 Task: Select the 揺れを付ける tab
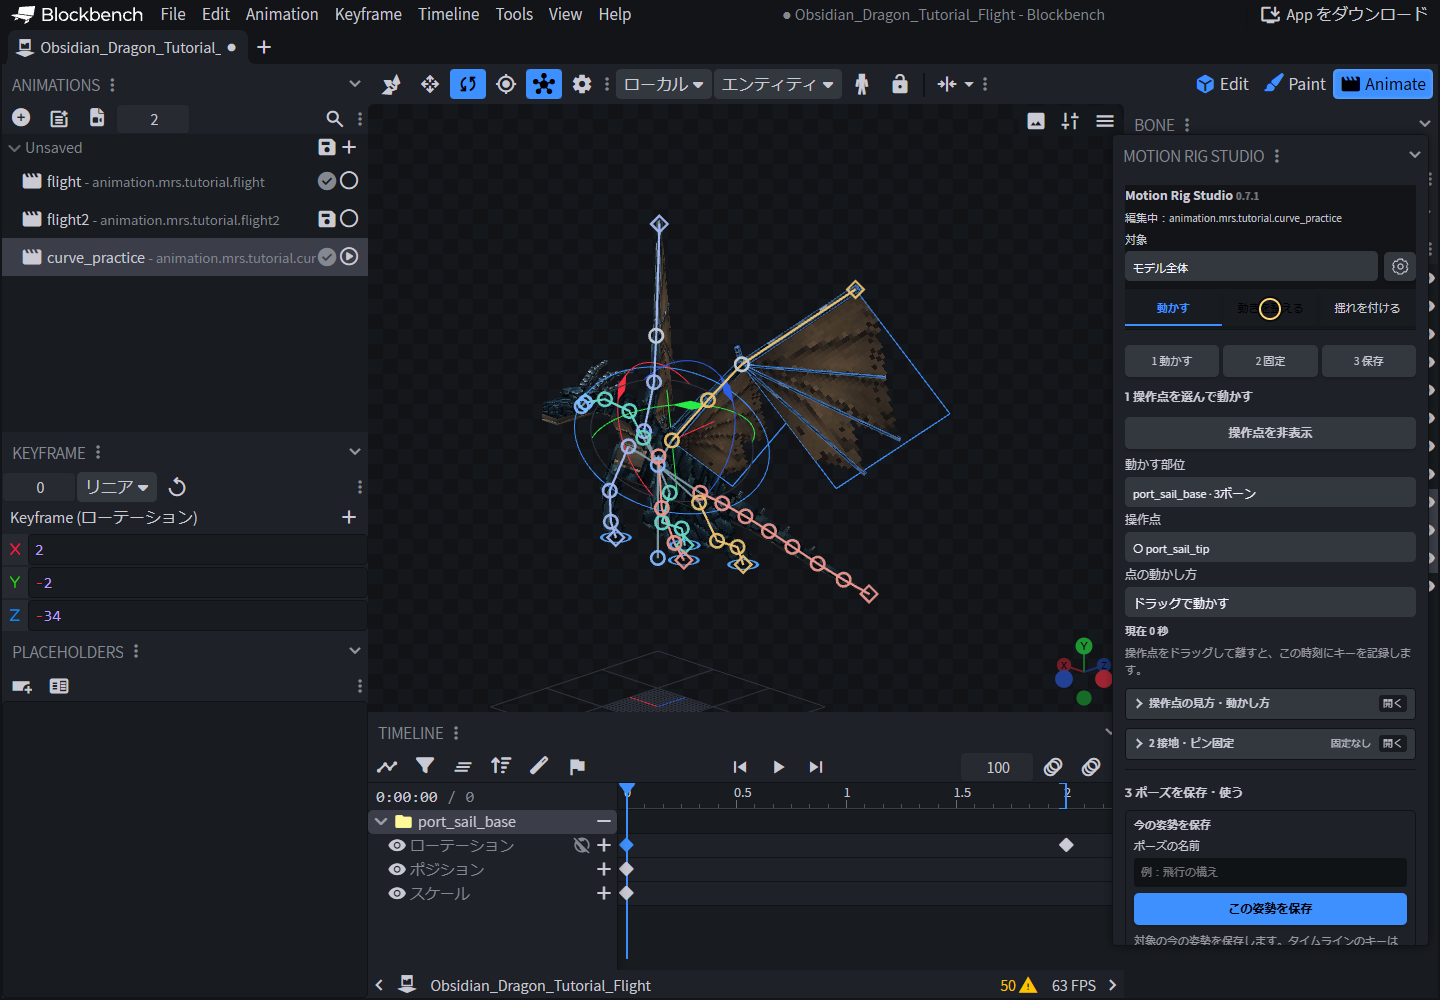coord(1367,308)
